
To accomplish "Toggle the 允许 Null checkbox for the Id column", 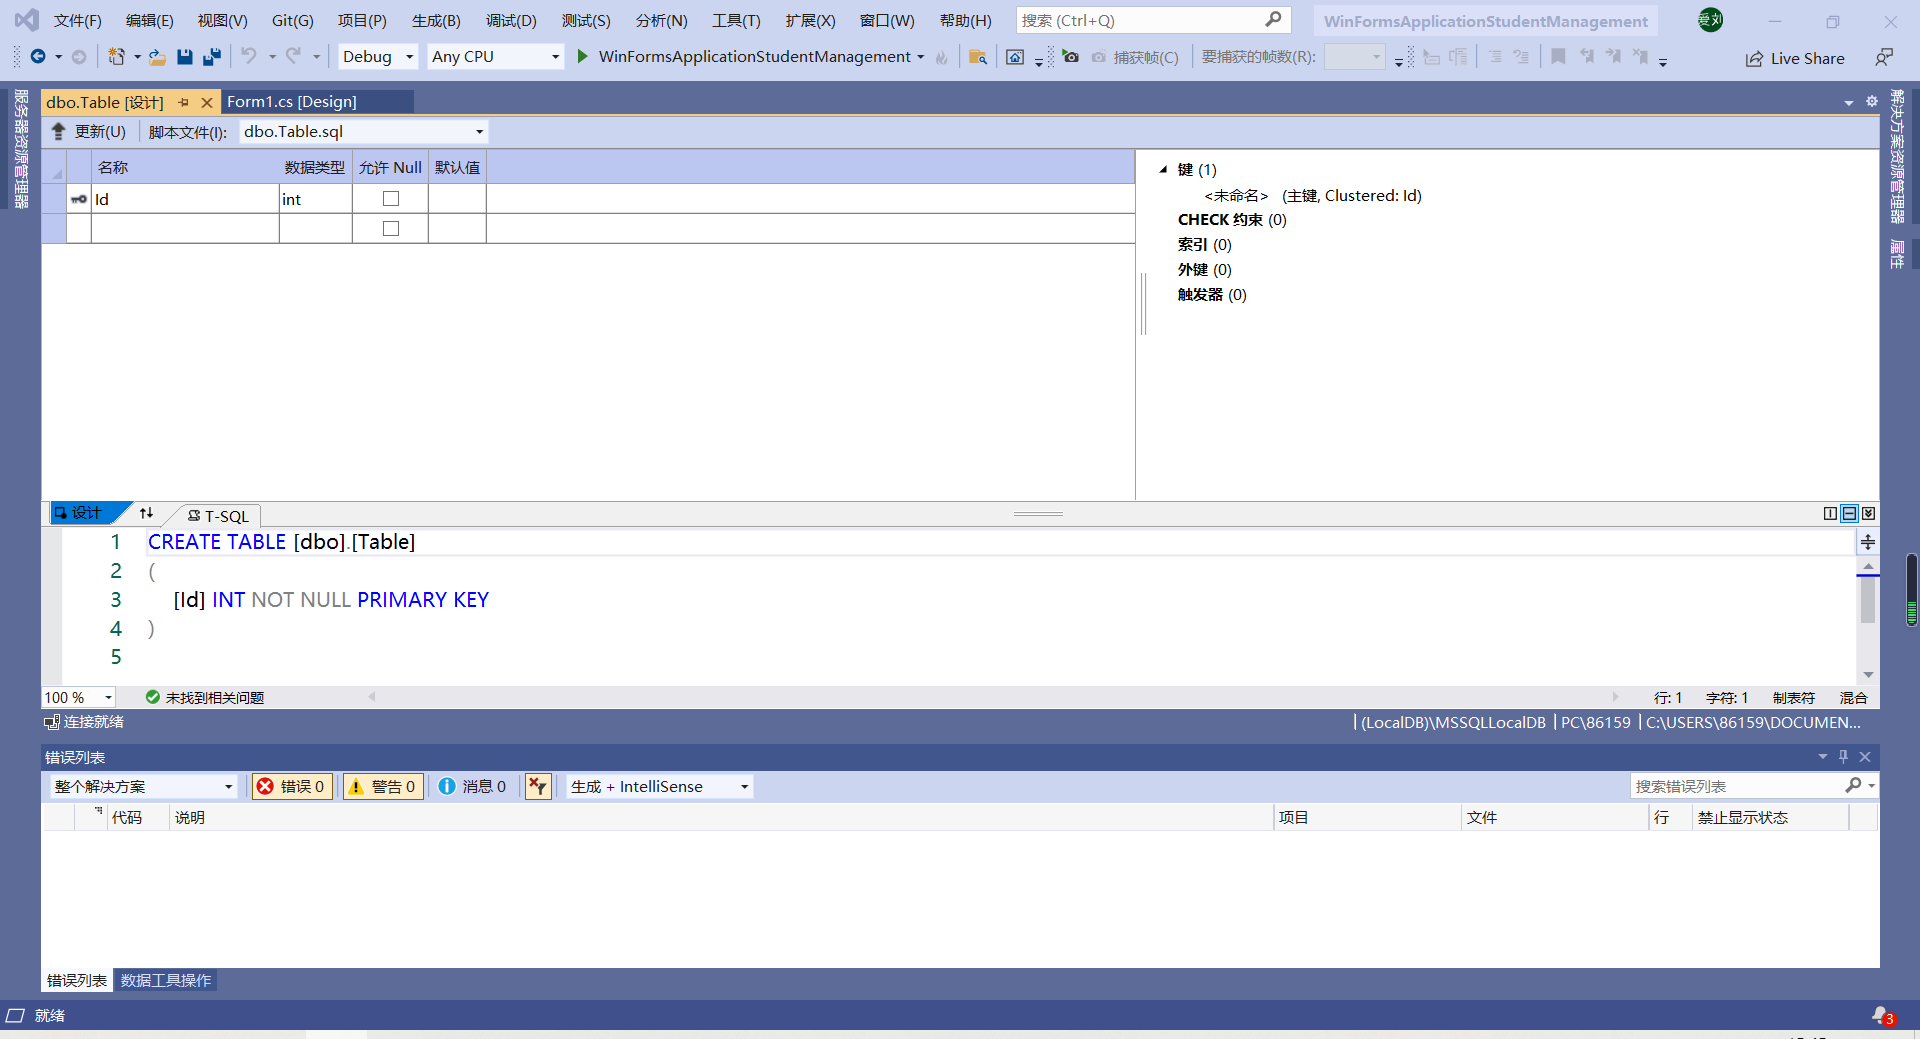I will click(390, 198).
